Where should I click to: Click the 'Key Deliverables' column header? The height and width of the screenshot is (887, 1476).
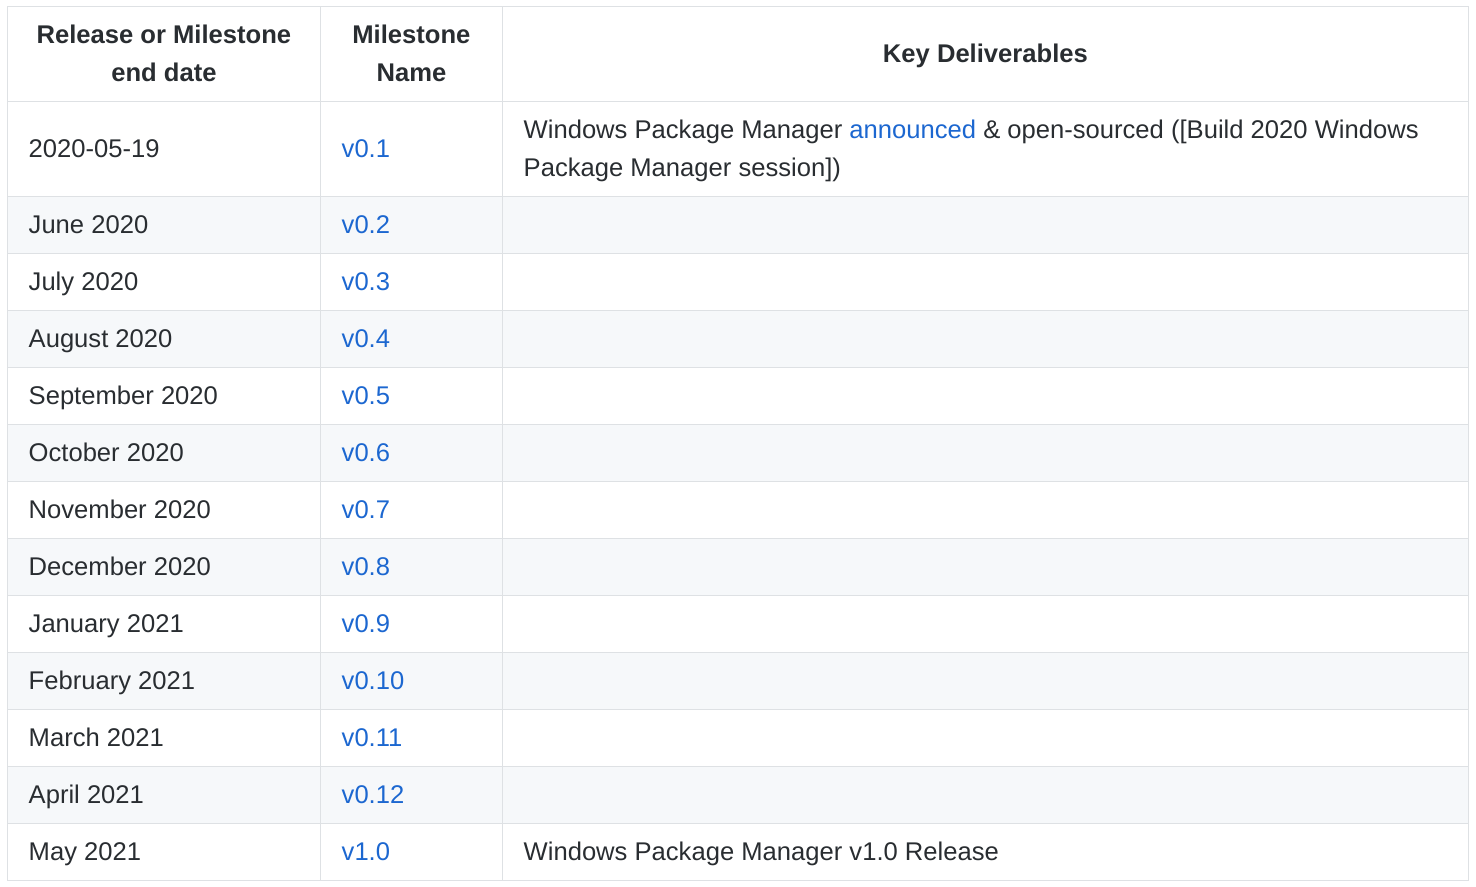pyautogui.click(x=985, y=54)
